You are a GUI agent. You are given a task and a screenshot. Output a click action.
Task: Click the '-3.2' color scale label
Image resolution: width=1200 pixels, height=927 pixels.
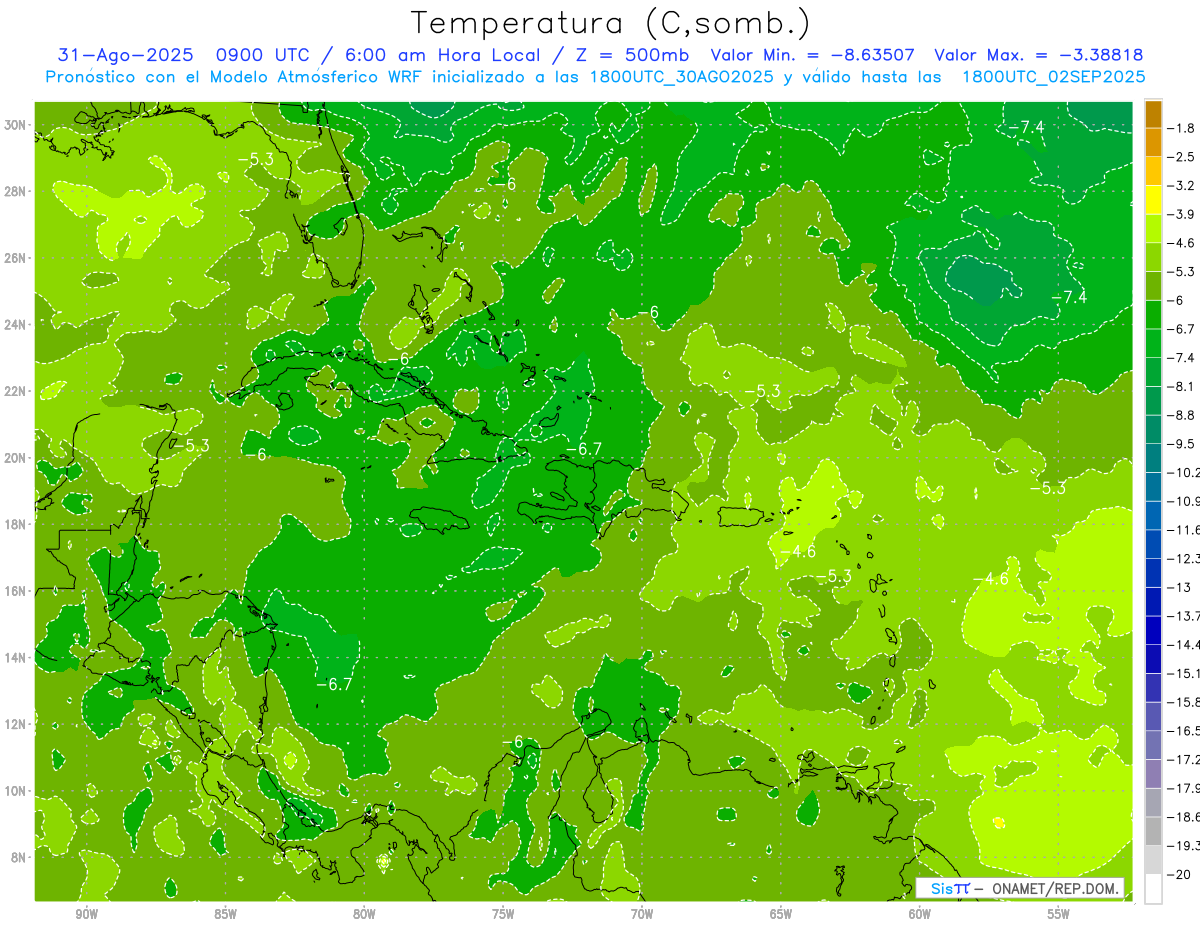pos(1182,186)
